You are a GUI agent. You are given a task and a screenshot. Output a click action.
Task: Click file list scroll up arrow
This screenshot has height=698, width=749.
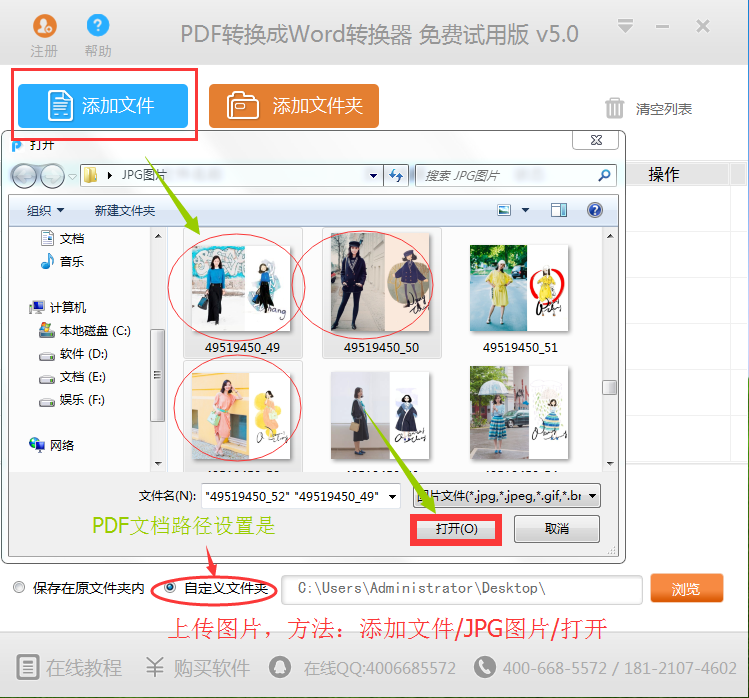click(610, 236)
